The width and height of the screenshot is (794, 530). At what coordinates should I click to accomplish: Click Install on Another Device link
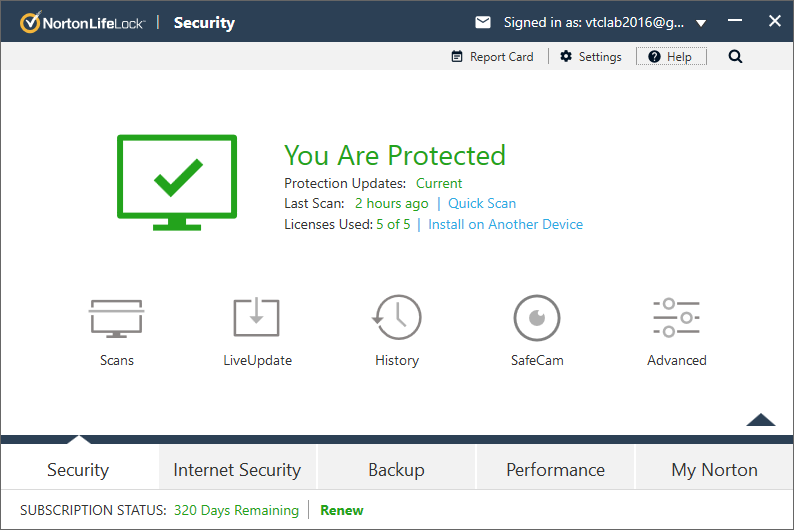[x=505, y=224]
